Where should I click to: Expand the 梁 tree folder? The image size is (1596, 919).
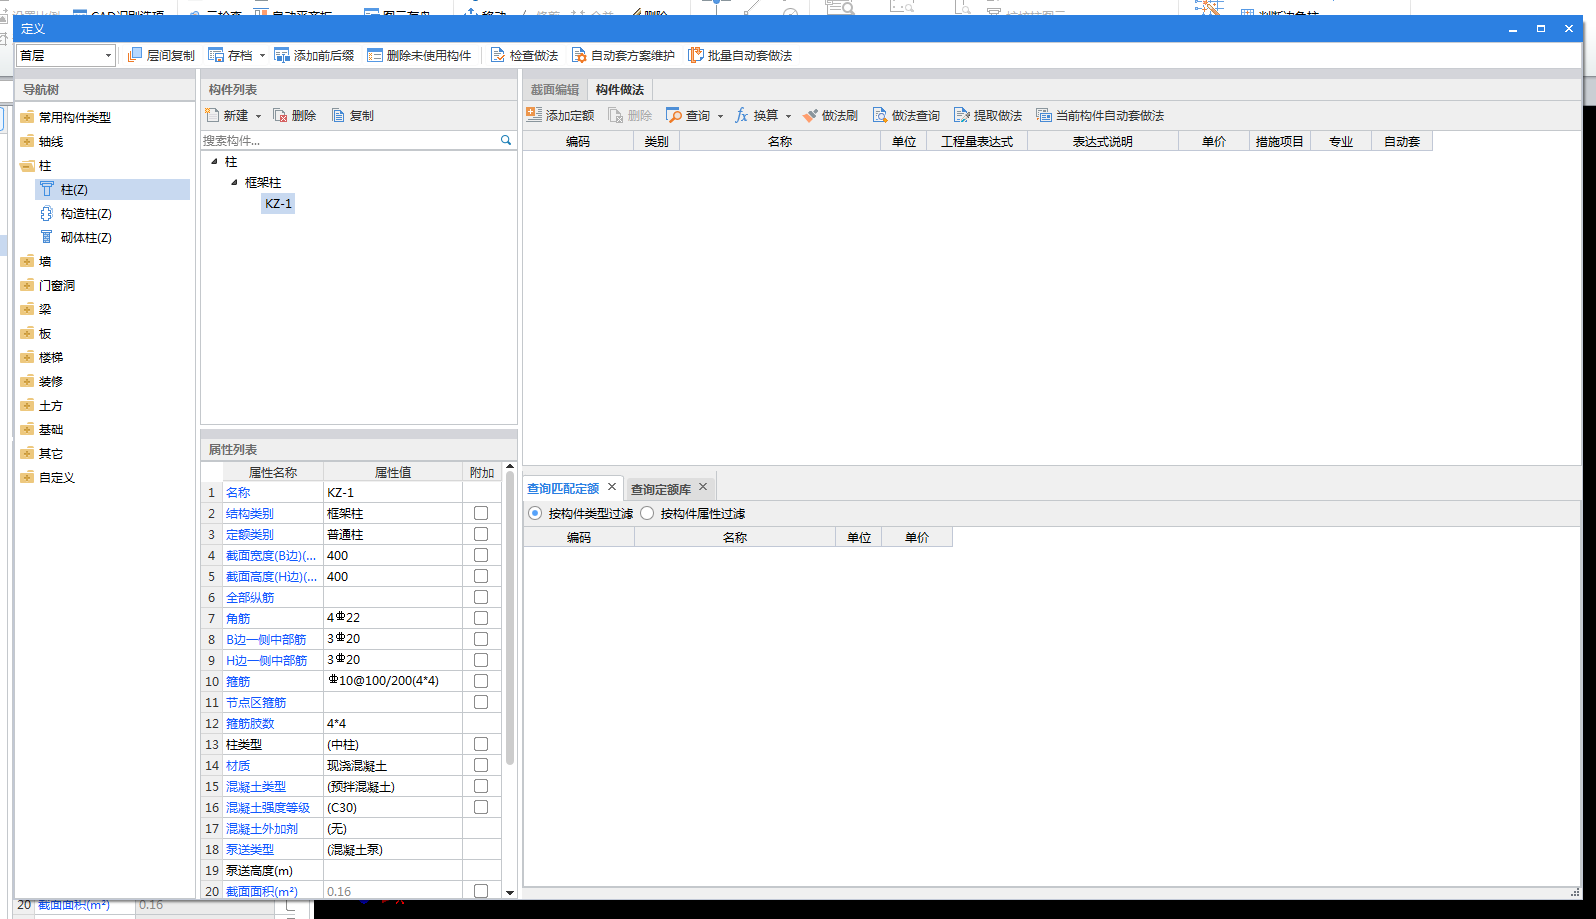click(x=27, y=309)
